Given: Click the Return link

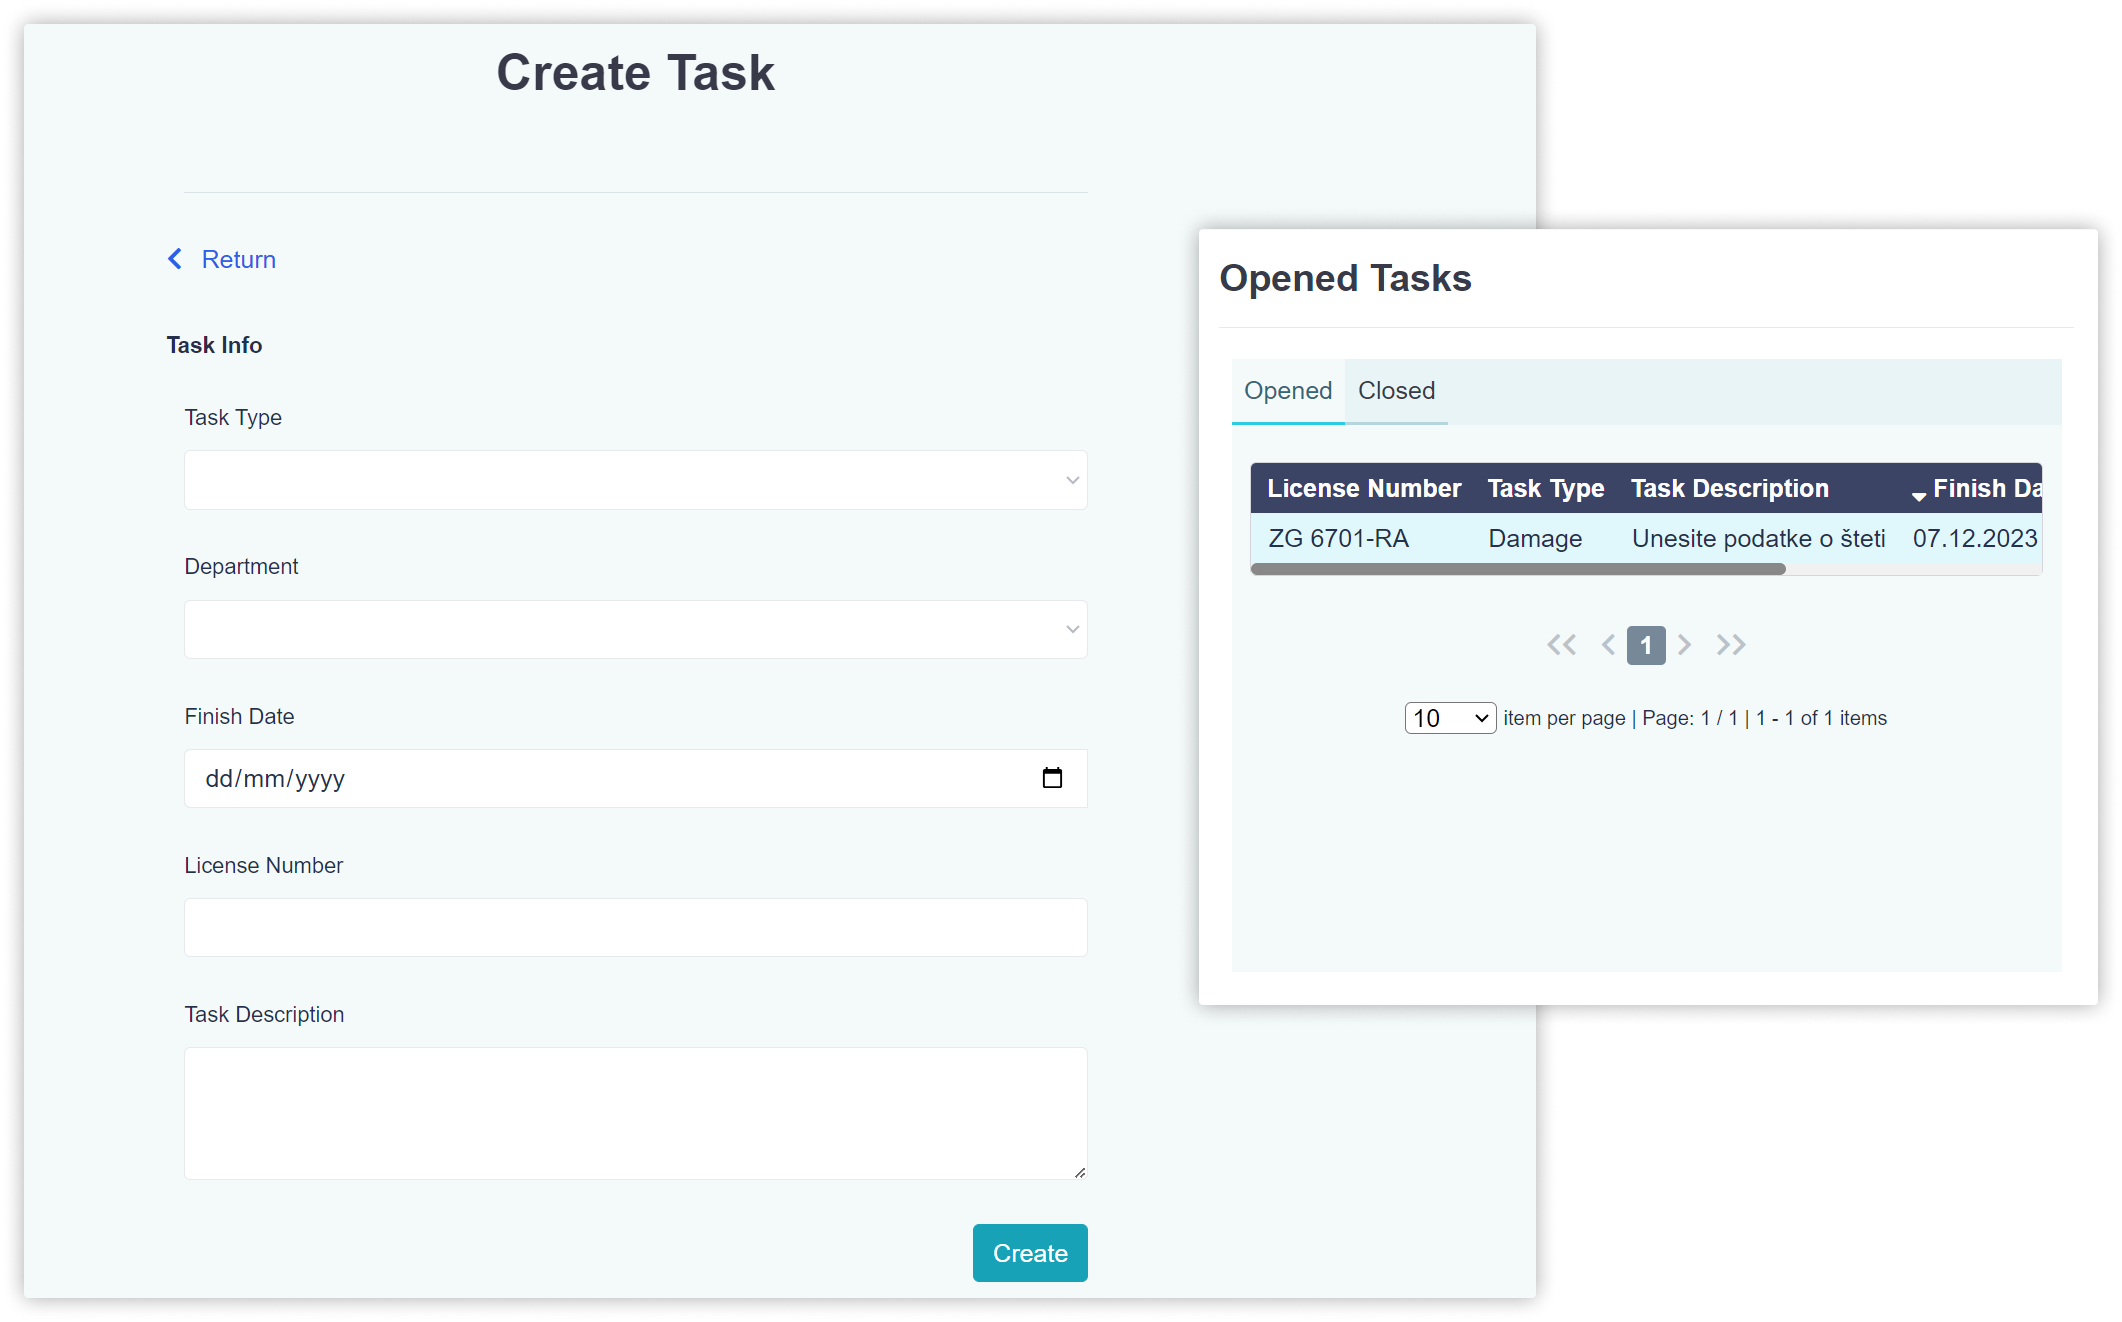Looking at the screenshot, I should 238,259.
